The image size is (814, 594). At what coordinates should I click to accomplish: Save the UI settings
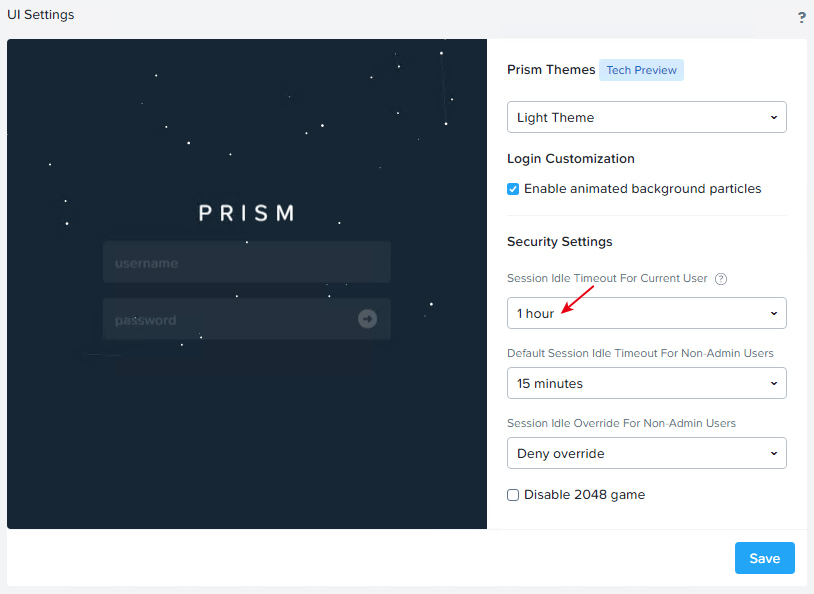coord(764,558)
